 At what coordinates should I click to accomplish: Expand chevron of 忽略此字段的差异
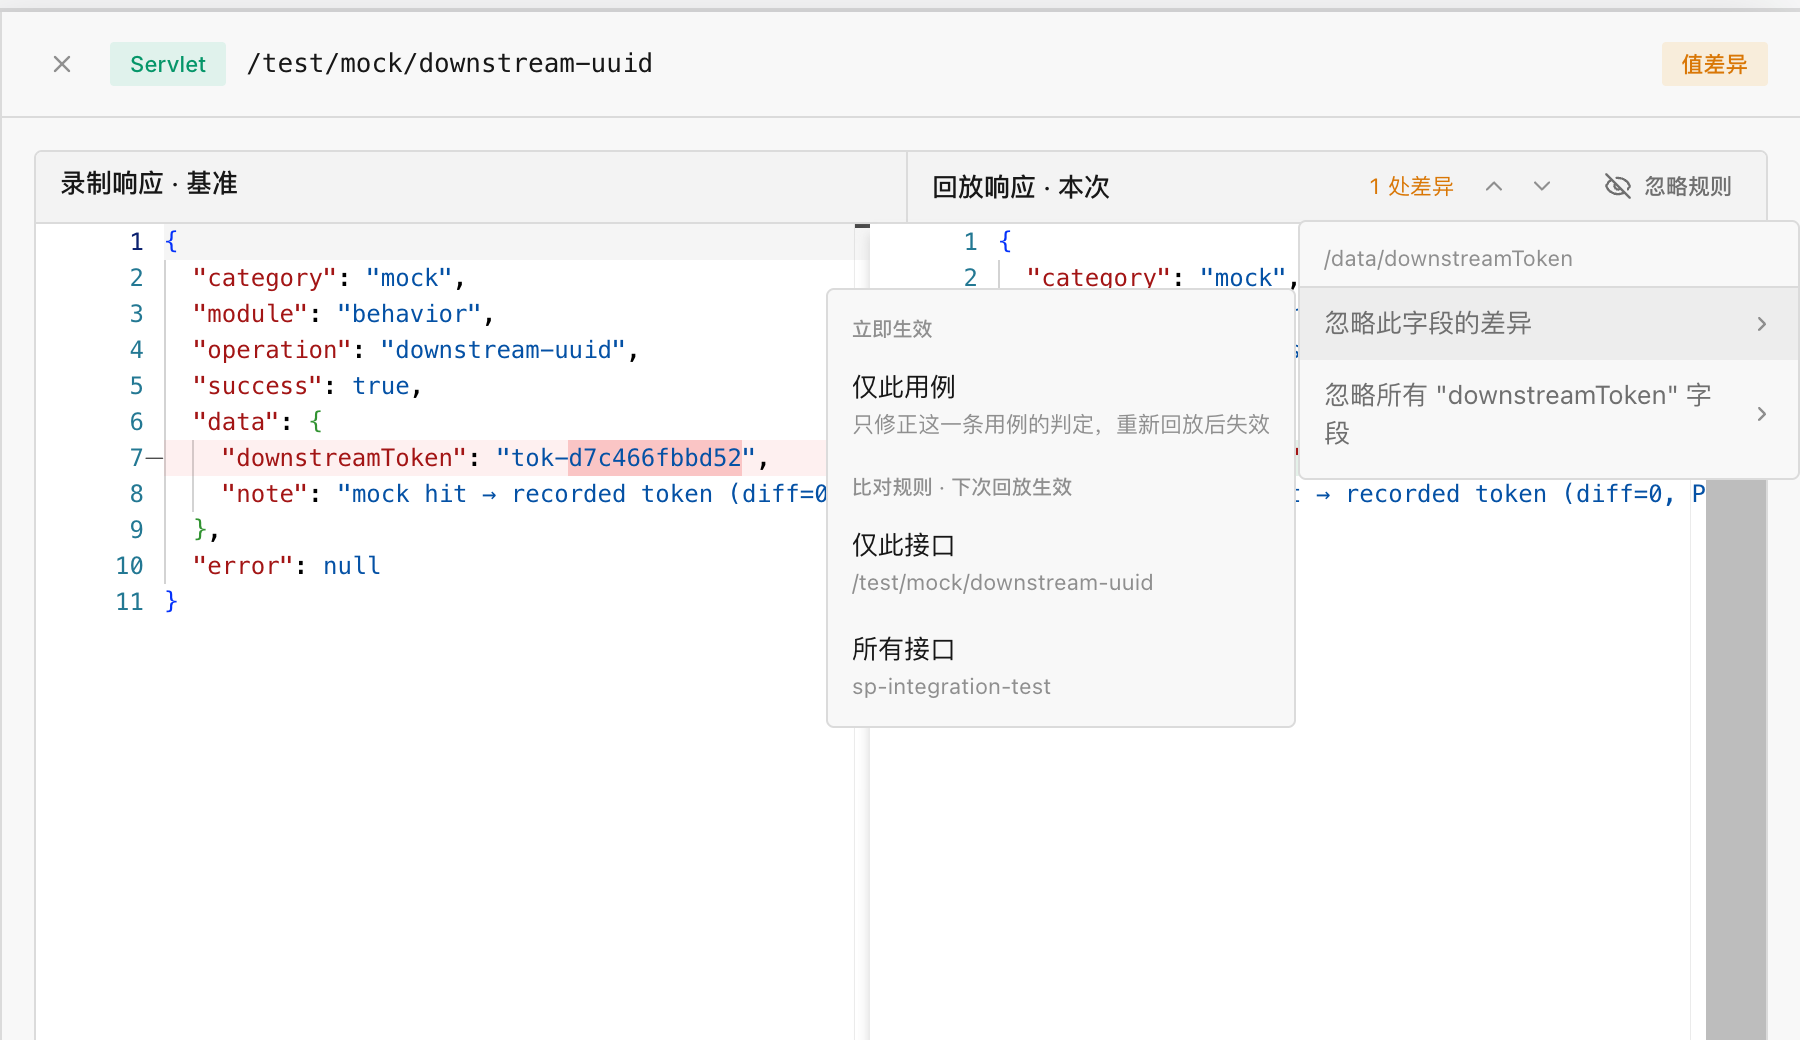pos(1762,324)
